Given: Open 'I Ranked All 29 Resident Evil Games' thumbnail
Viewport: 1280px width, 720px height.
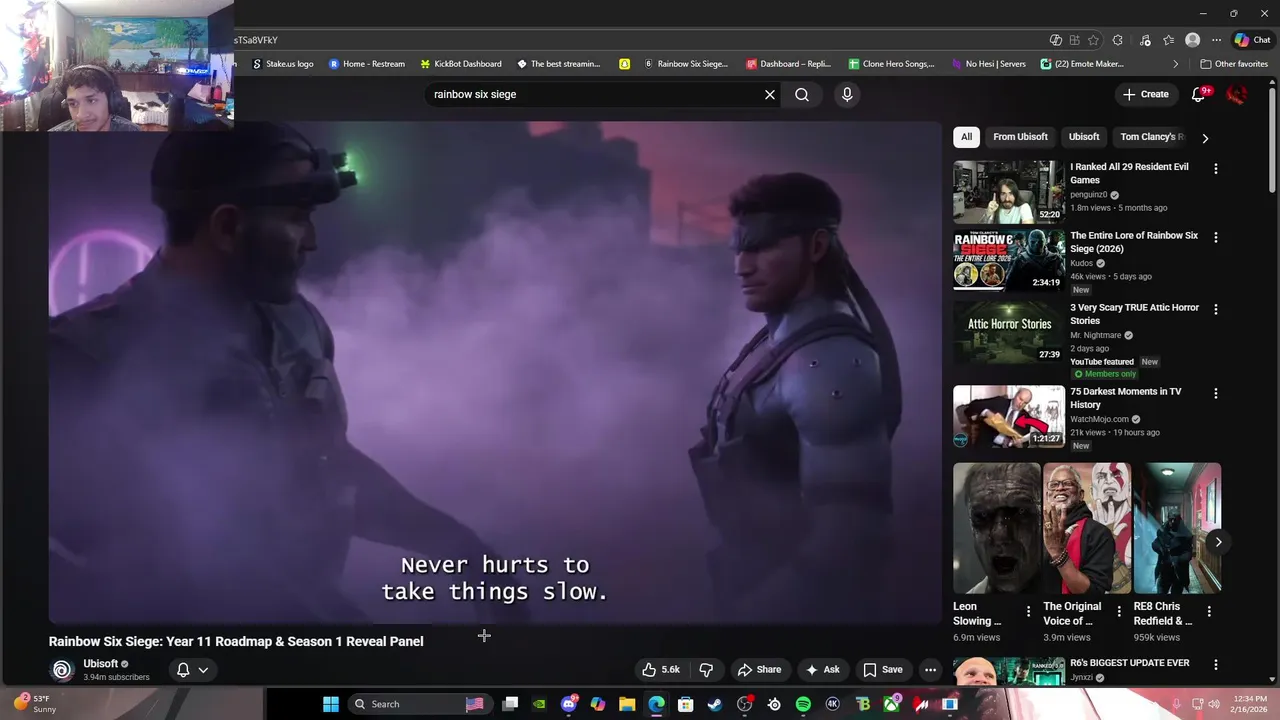Looking at the screenshot, I should coord(1008,192).
